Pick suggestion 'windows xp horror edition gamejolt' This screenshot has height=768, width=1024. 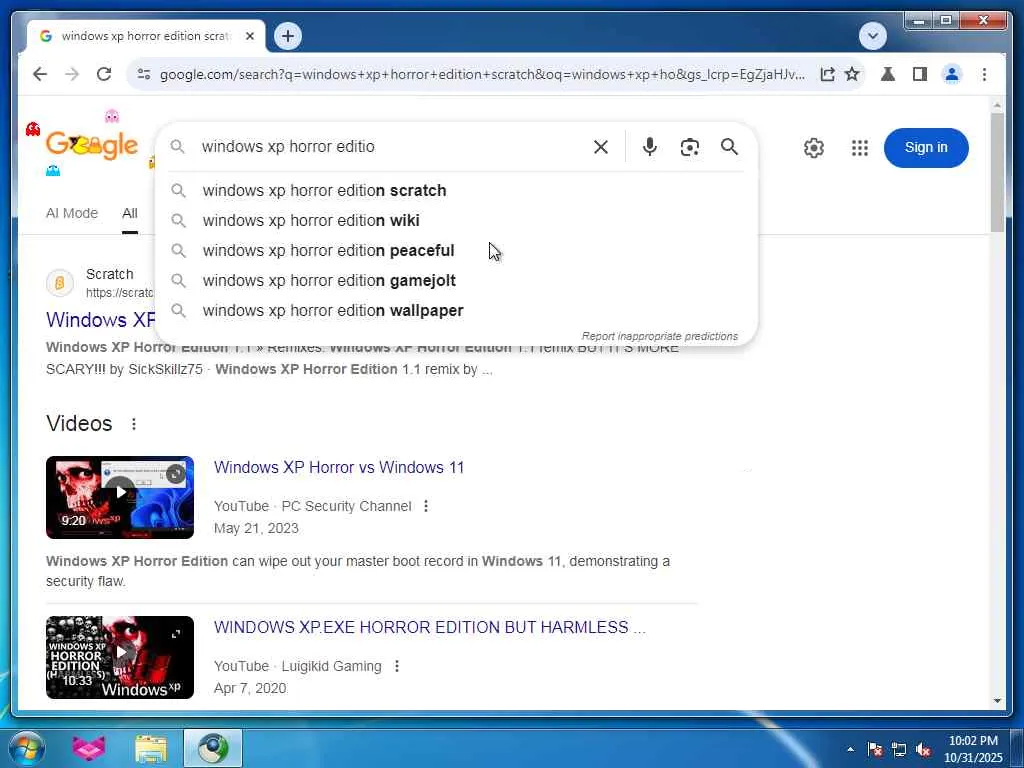point(456,281)
